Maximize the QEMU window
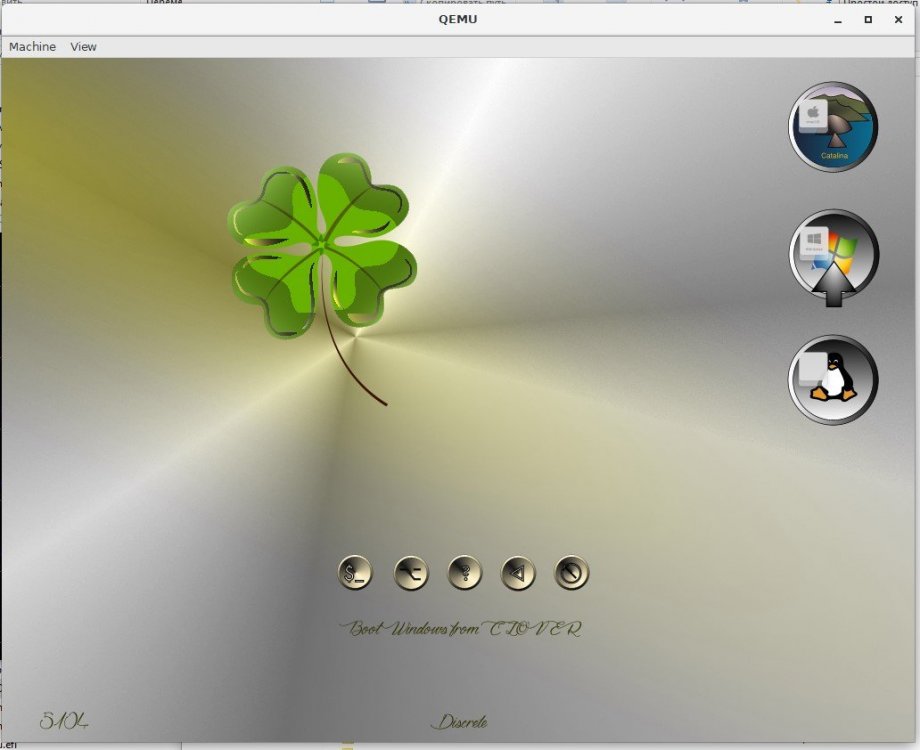 pyautogui.click(x=868, y=20)
